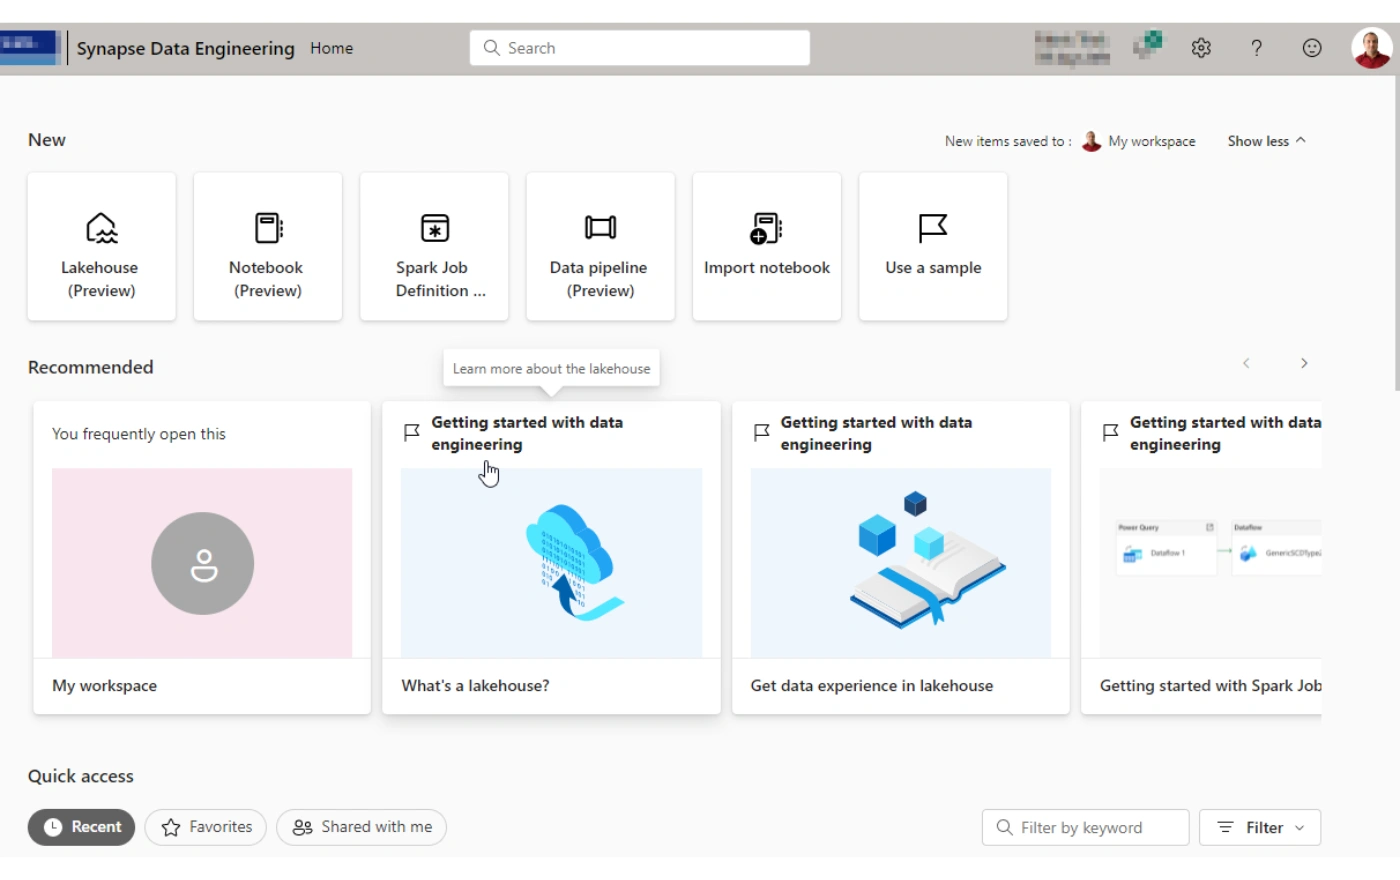Open the Import notebook card
The width and height of the screenshot is (1400, 880).
767,246
